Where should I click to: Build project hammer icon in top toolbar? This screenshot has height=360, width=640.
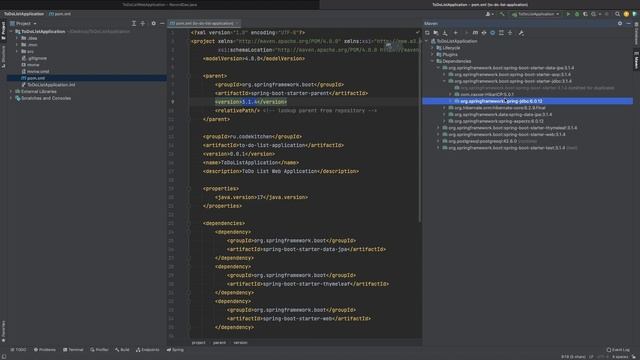pyautogui.click(x=502, y=14)
